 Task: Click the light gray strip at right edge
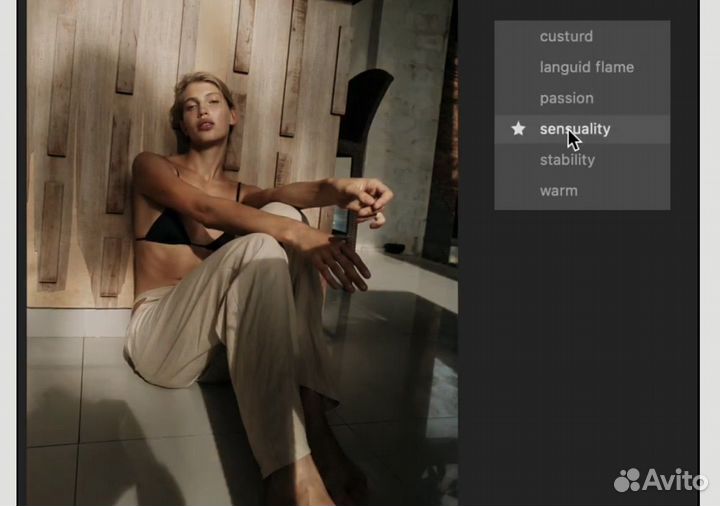click(709, 250)
